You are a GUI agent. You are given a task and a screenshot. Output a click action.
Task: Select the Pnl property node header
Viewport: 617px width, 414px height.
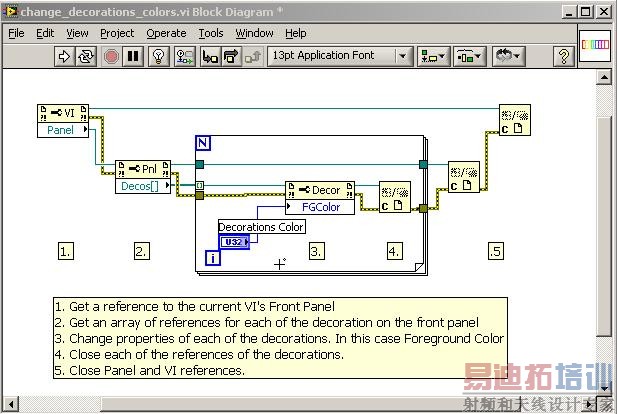143,169
